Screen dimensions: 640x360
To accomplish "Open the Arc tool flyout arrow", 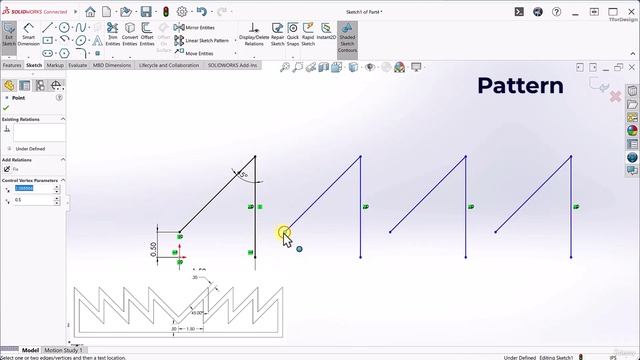I will (x=72, y=40).
